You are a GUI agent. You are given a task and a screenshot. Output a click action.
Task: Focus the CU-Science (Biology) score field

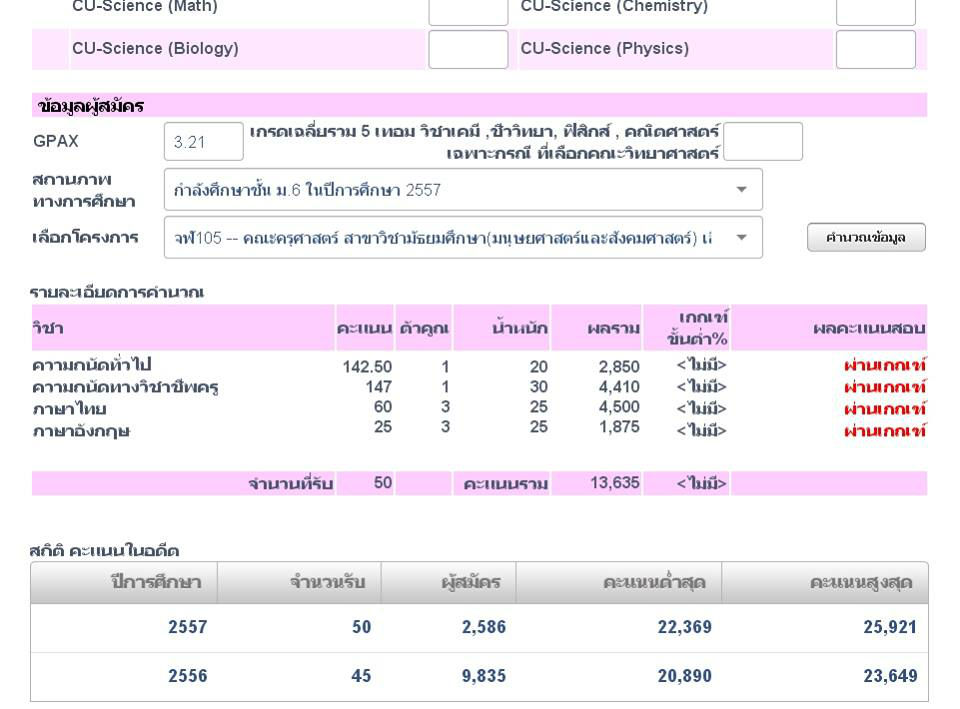pos(468,49)
